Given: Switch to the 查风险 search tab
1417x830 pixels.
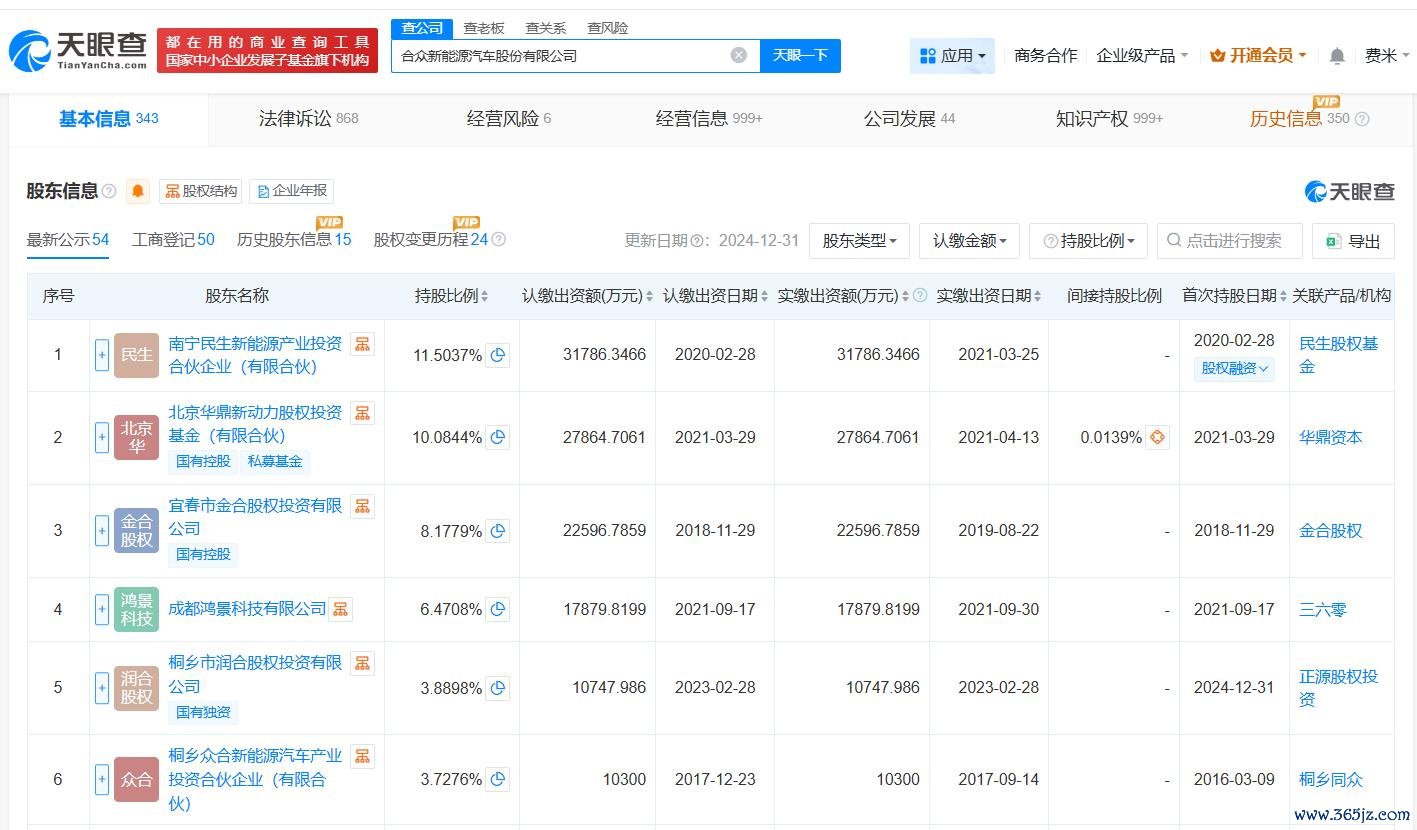Looking at the screenshot, I should [x=608, y=28].
